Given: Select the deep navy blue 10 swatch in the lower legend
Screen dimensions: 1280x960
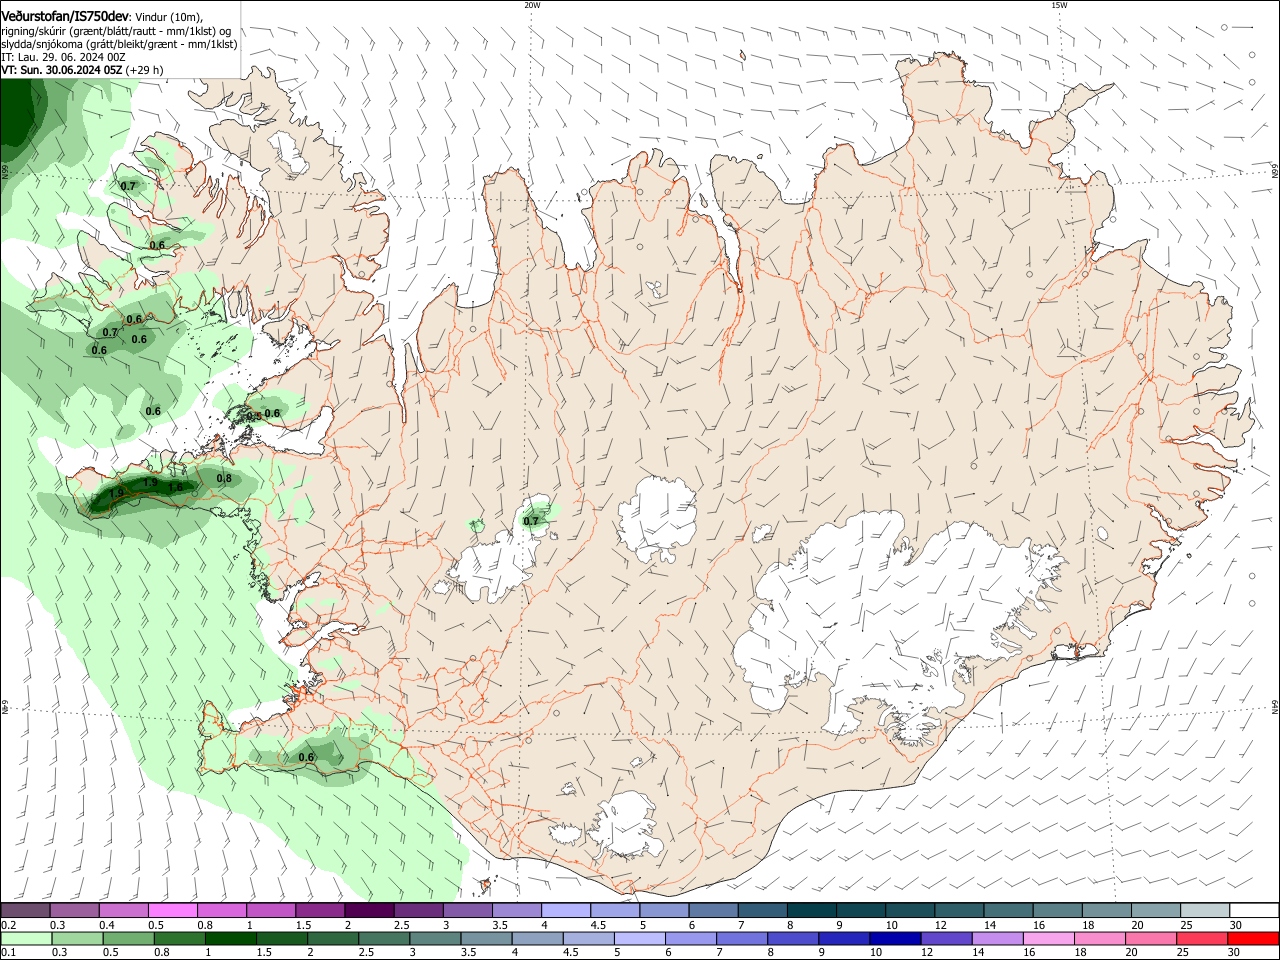Looking at the screenshot, I should pyautogui.click(x=894, y=938).
